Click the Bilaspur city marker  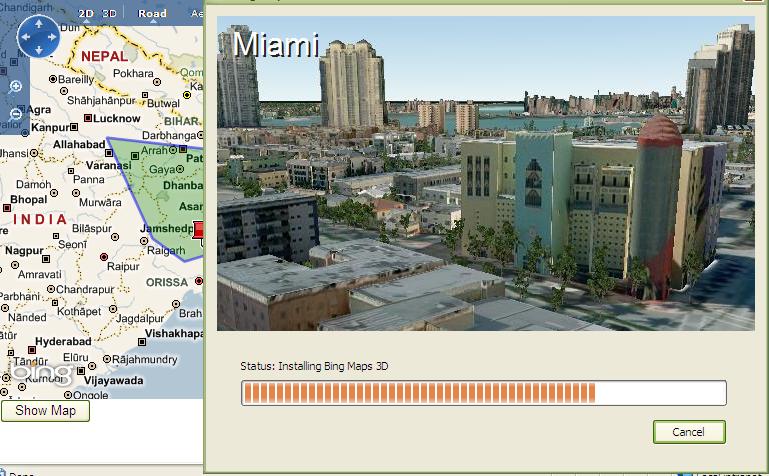[115, 237]
